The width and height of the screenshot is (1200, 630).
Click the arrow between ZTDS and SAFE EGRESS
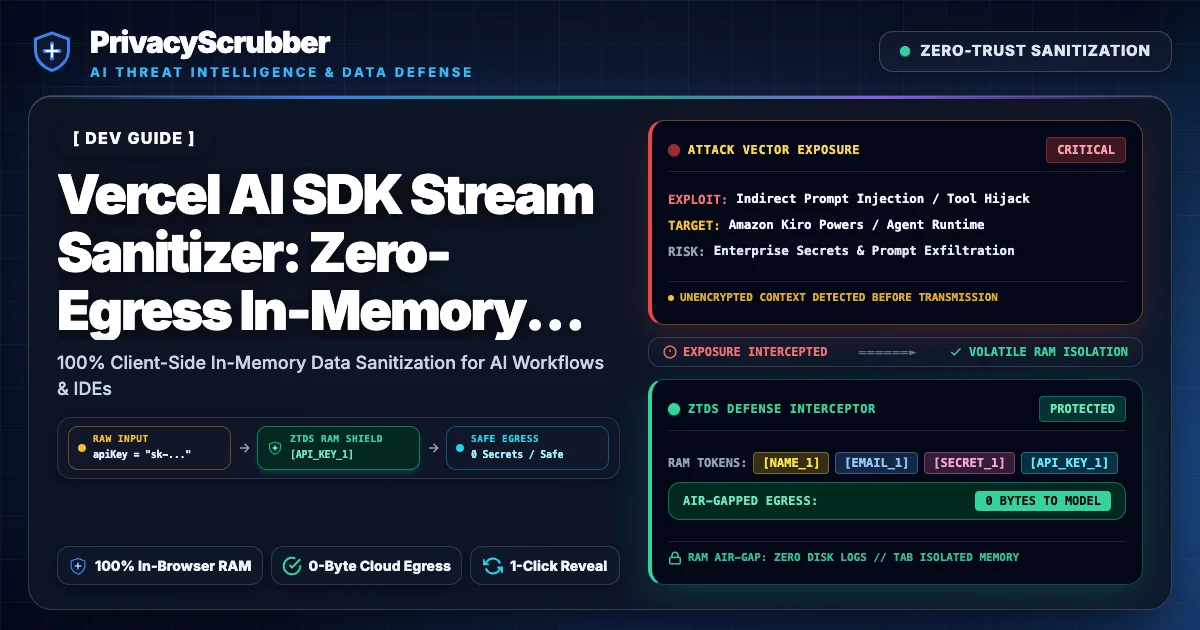point(432,449)
